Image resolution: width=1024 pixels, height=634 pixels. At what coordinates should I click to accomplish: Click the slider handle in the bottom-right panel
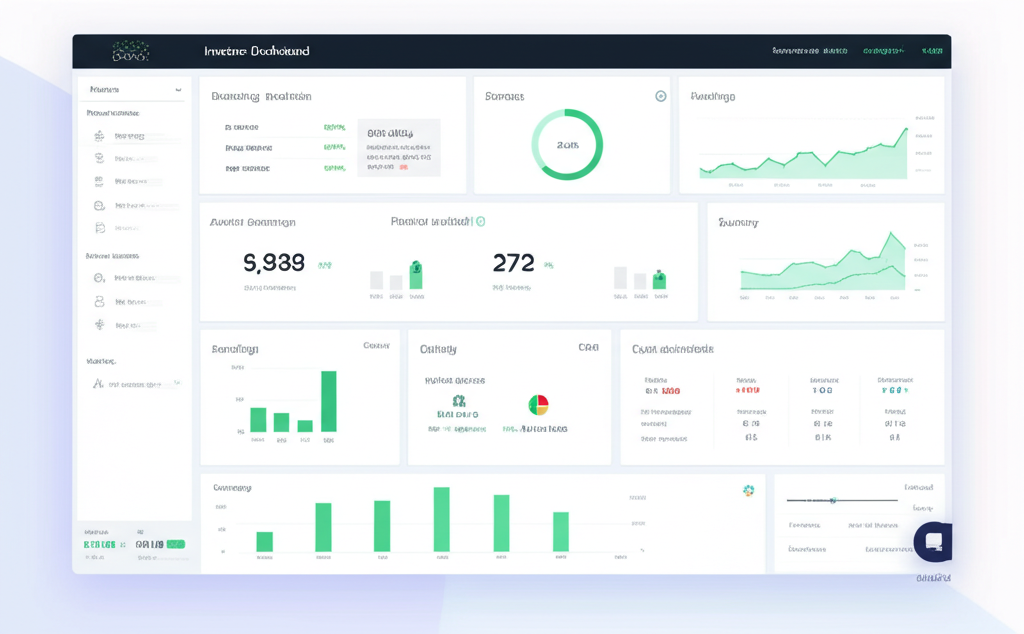(833, 500)
